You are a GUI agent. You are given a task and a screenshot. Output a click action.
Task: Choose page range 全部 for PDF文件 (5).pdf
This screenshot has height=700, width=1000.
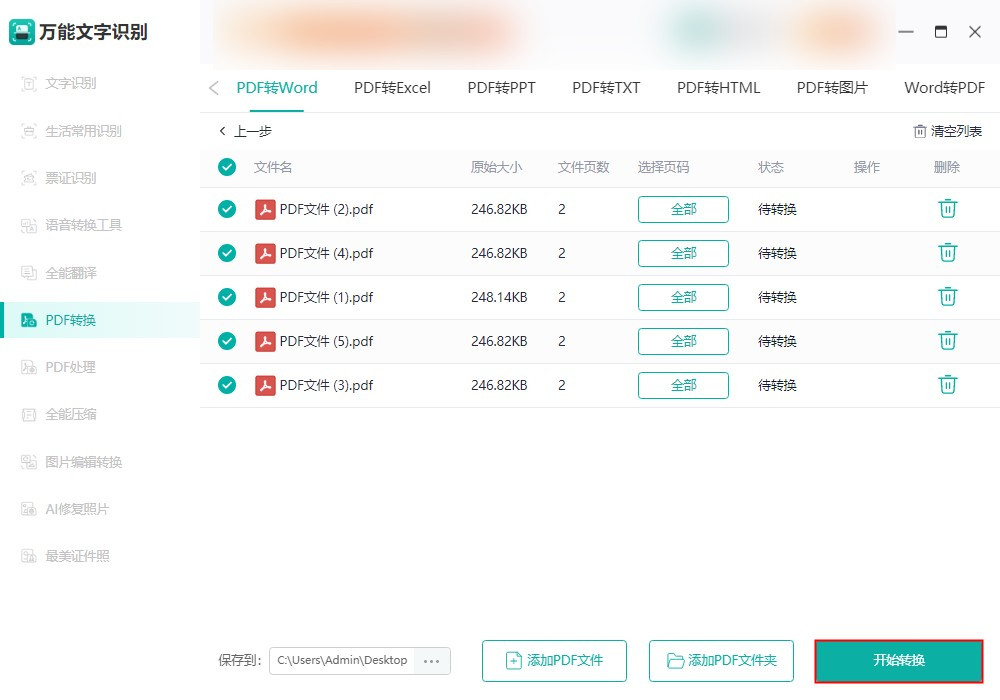click(x=683, y=341)
